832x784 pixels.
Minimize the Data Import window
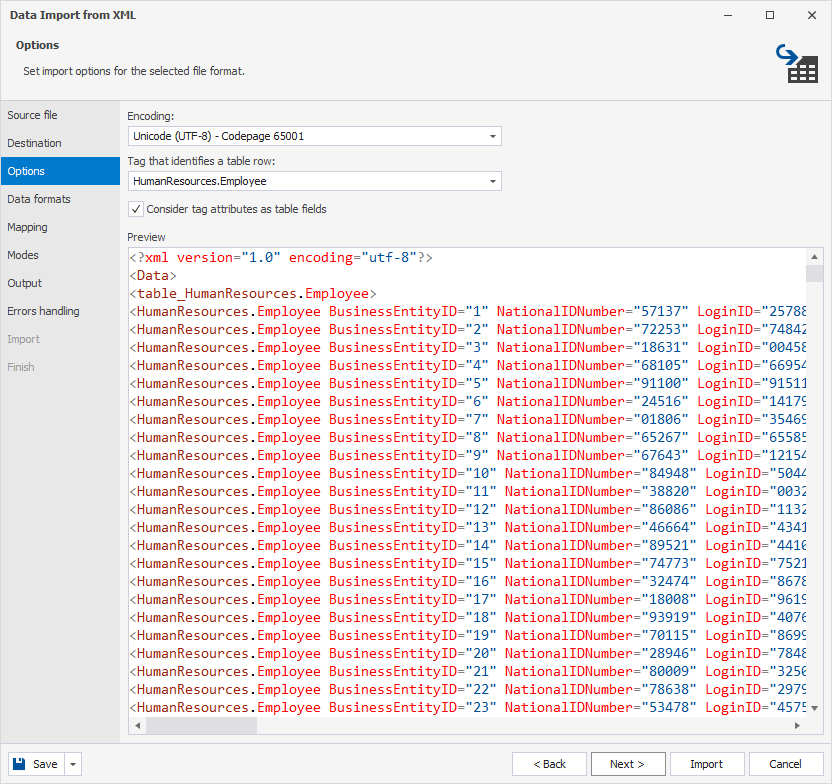click(728, 15)
